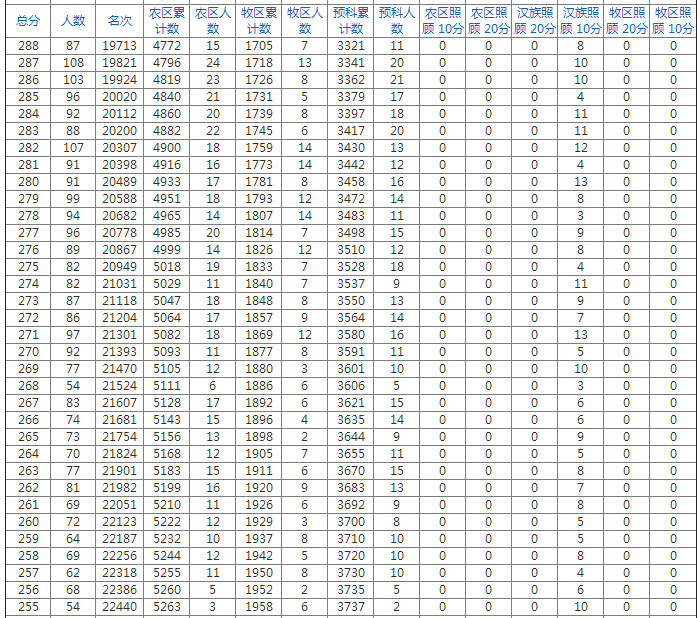The image size is (700, 618).
Task: Open the 汉族照顾 10分 header link
Action: tap(580, 20)
